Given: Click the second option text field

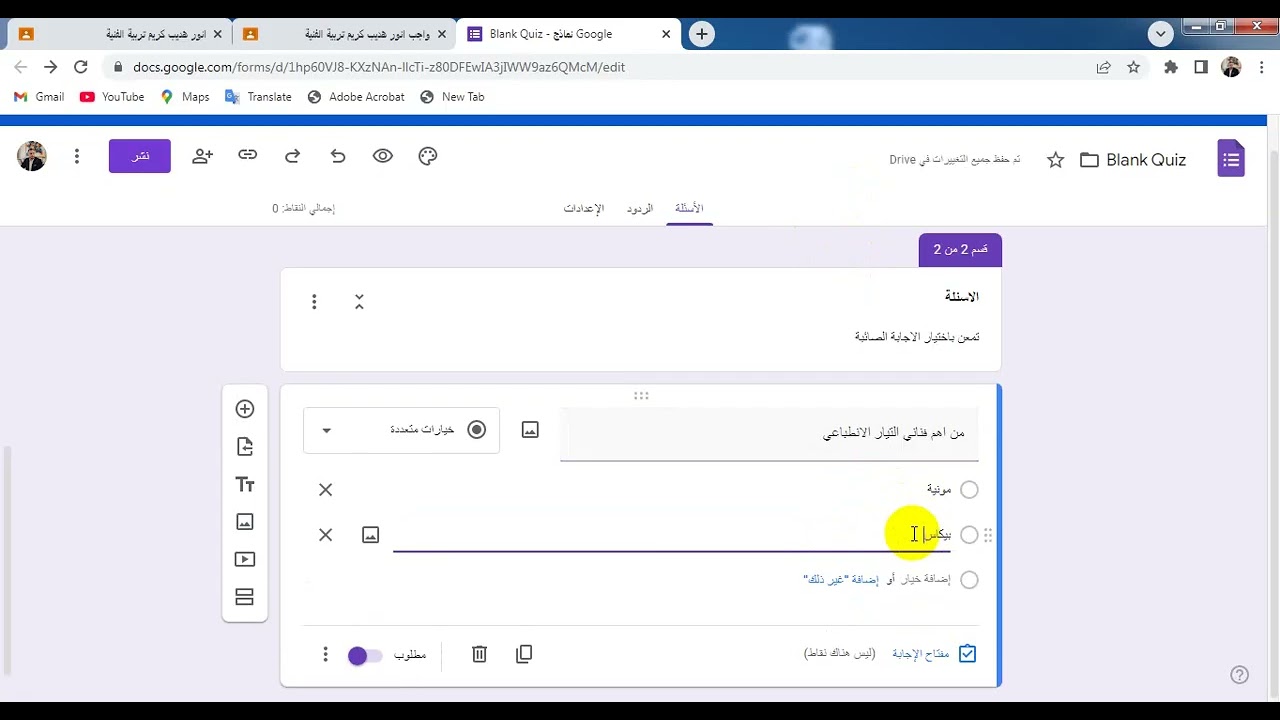Looking at the screenshot, I should [671, 535].
